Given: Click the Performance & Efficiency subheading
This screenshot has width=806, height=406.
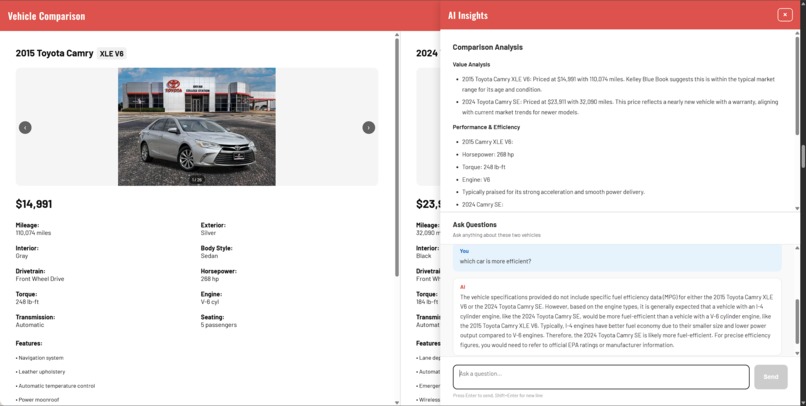Looking at the screenshot, I should coord(486,127).
